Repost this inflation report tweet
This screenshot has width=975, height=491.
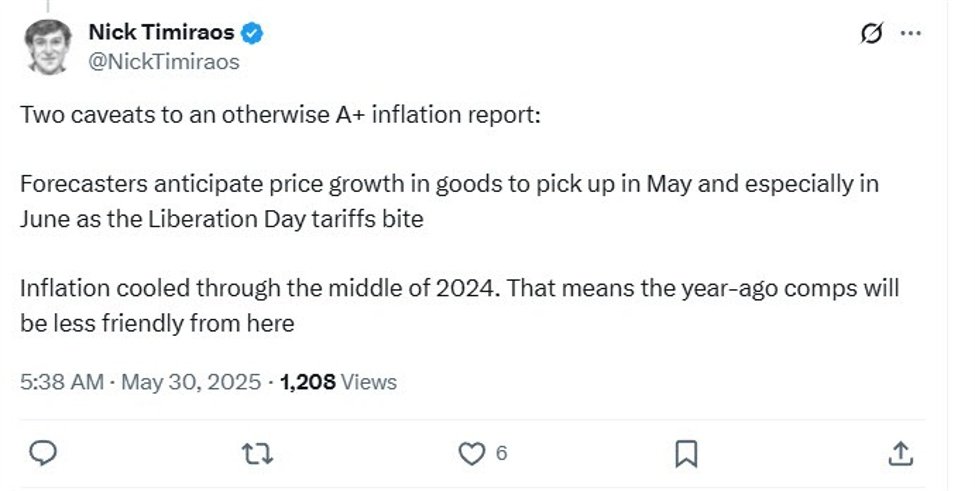[x=258, y=454]
